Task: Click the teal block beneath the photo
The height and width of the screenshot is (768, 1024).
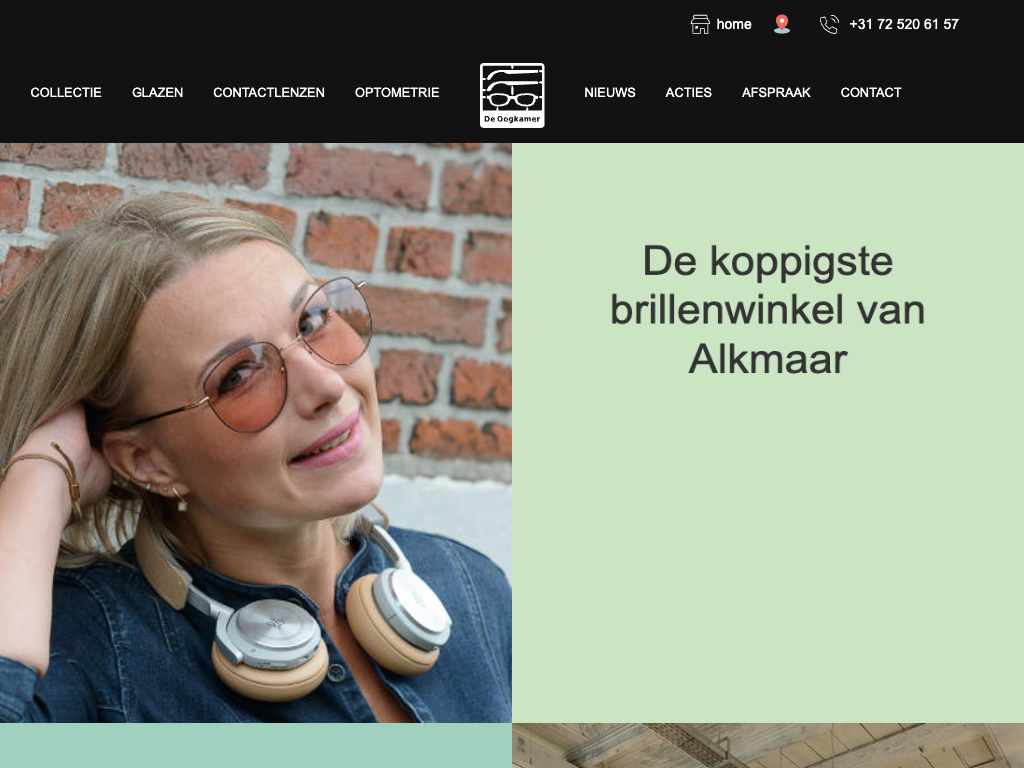Action: (x=256, y=745)
